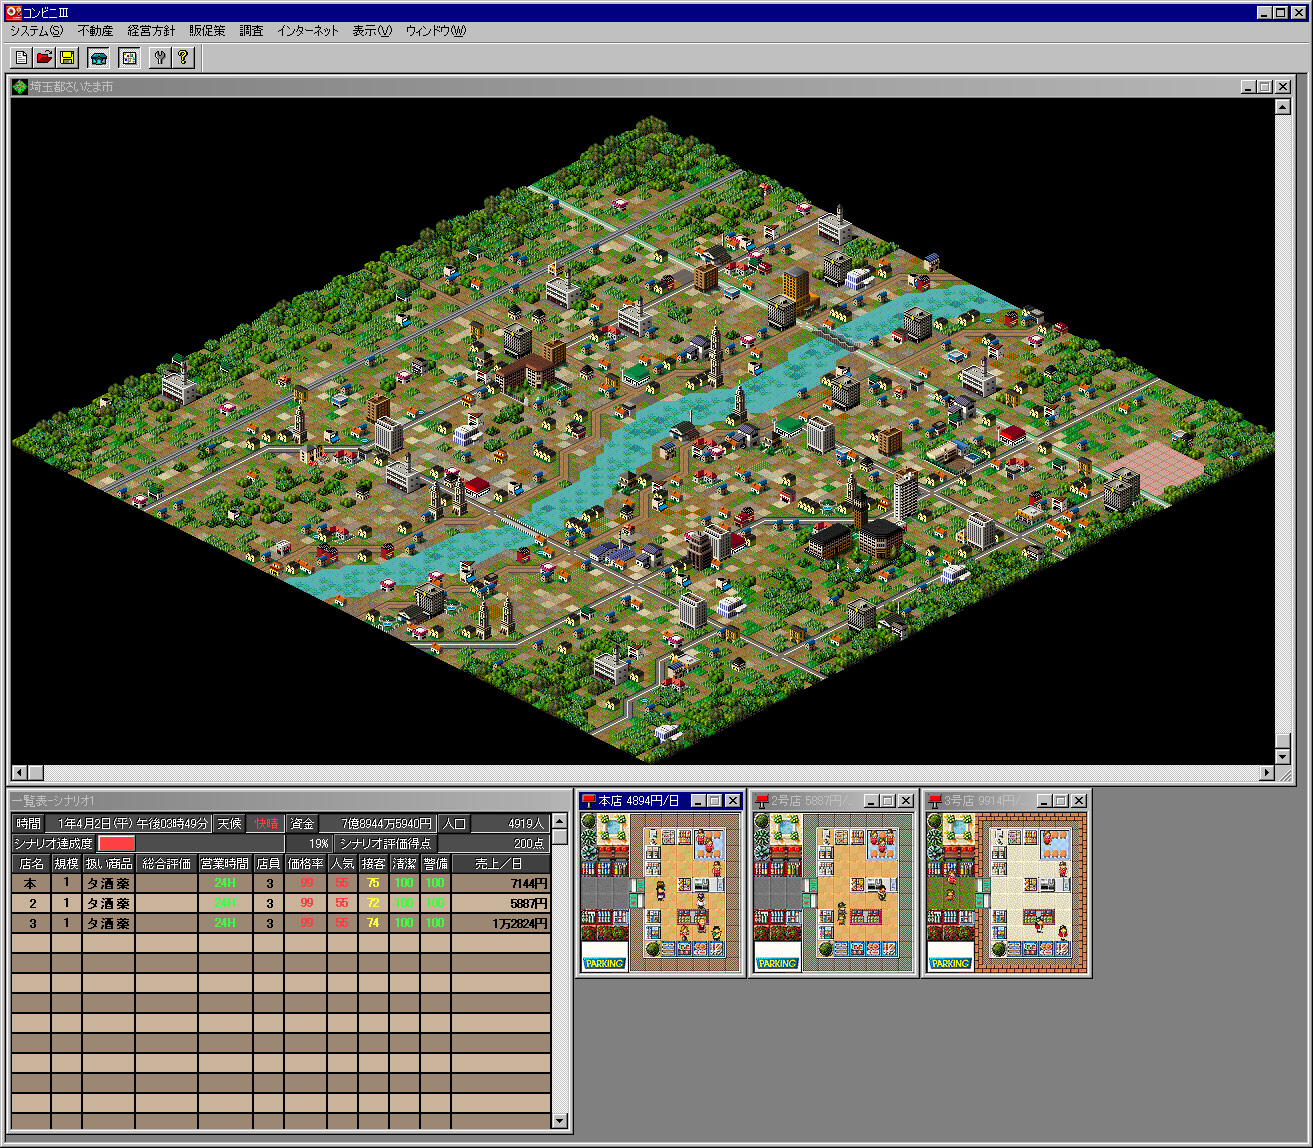Screen dimensions: 1313x1148
Task: Click the wrench settings toolbar icon
Action: click(160, 58)
